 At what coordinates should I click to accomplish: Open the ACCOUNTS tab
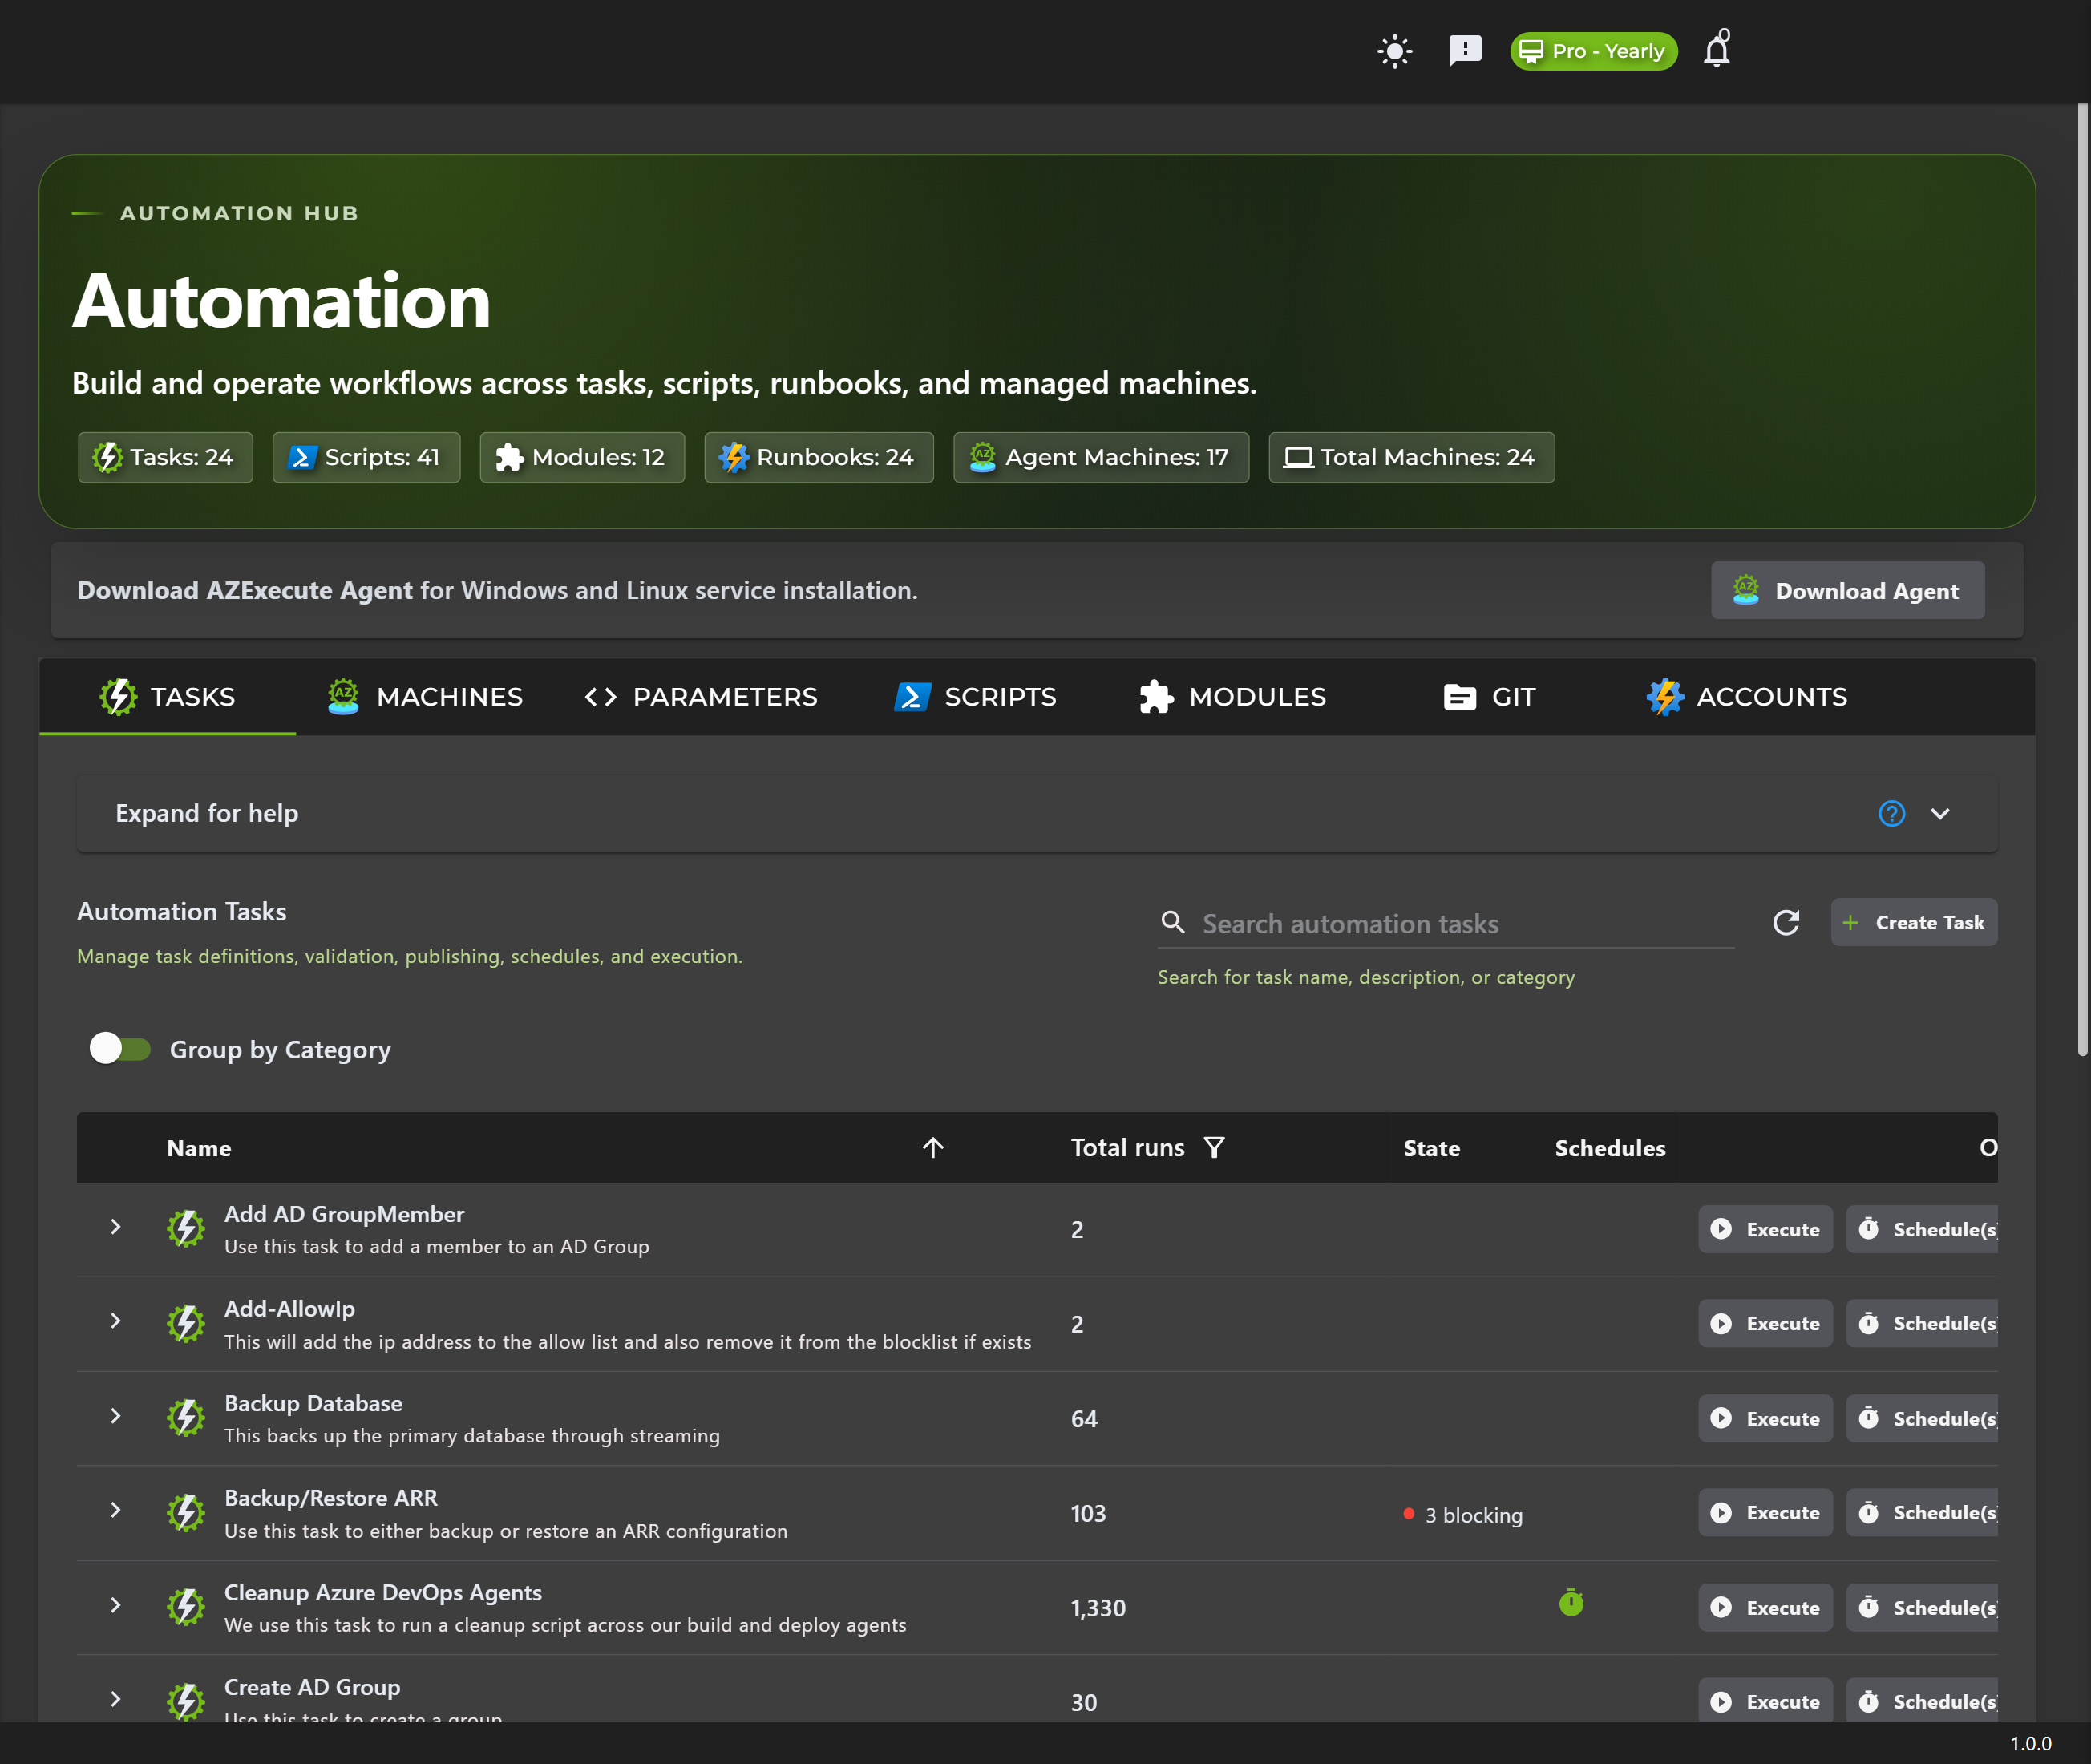tap(1747, 697)
